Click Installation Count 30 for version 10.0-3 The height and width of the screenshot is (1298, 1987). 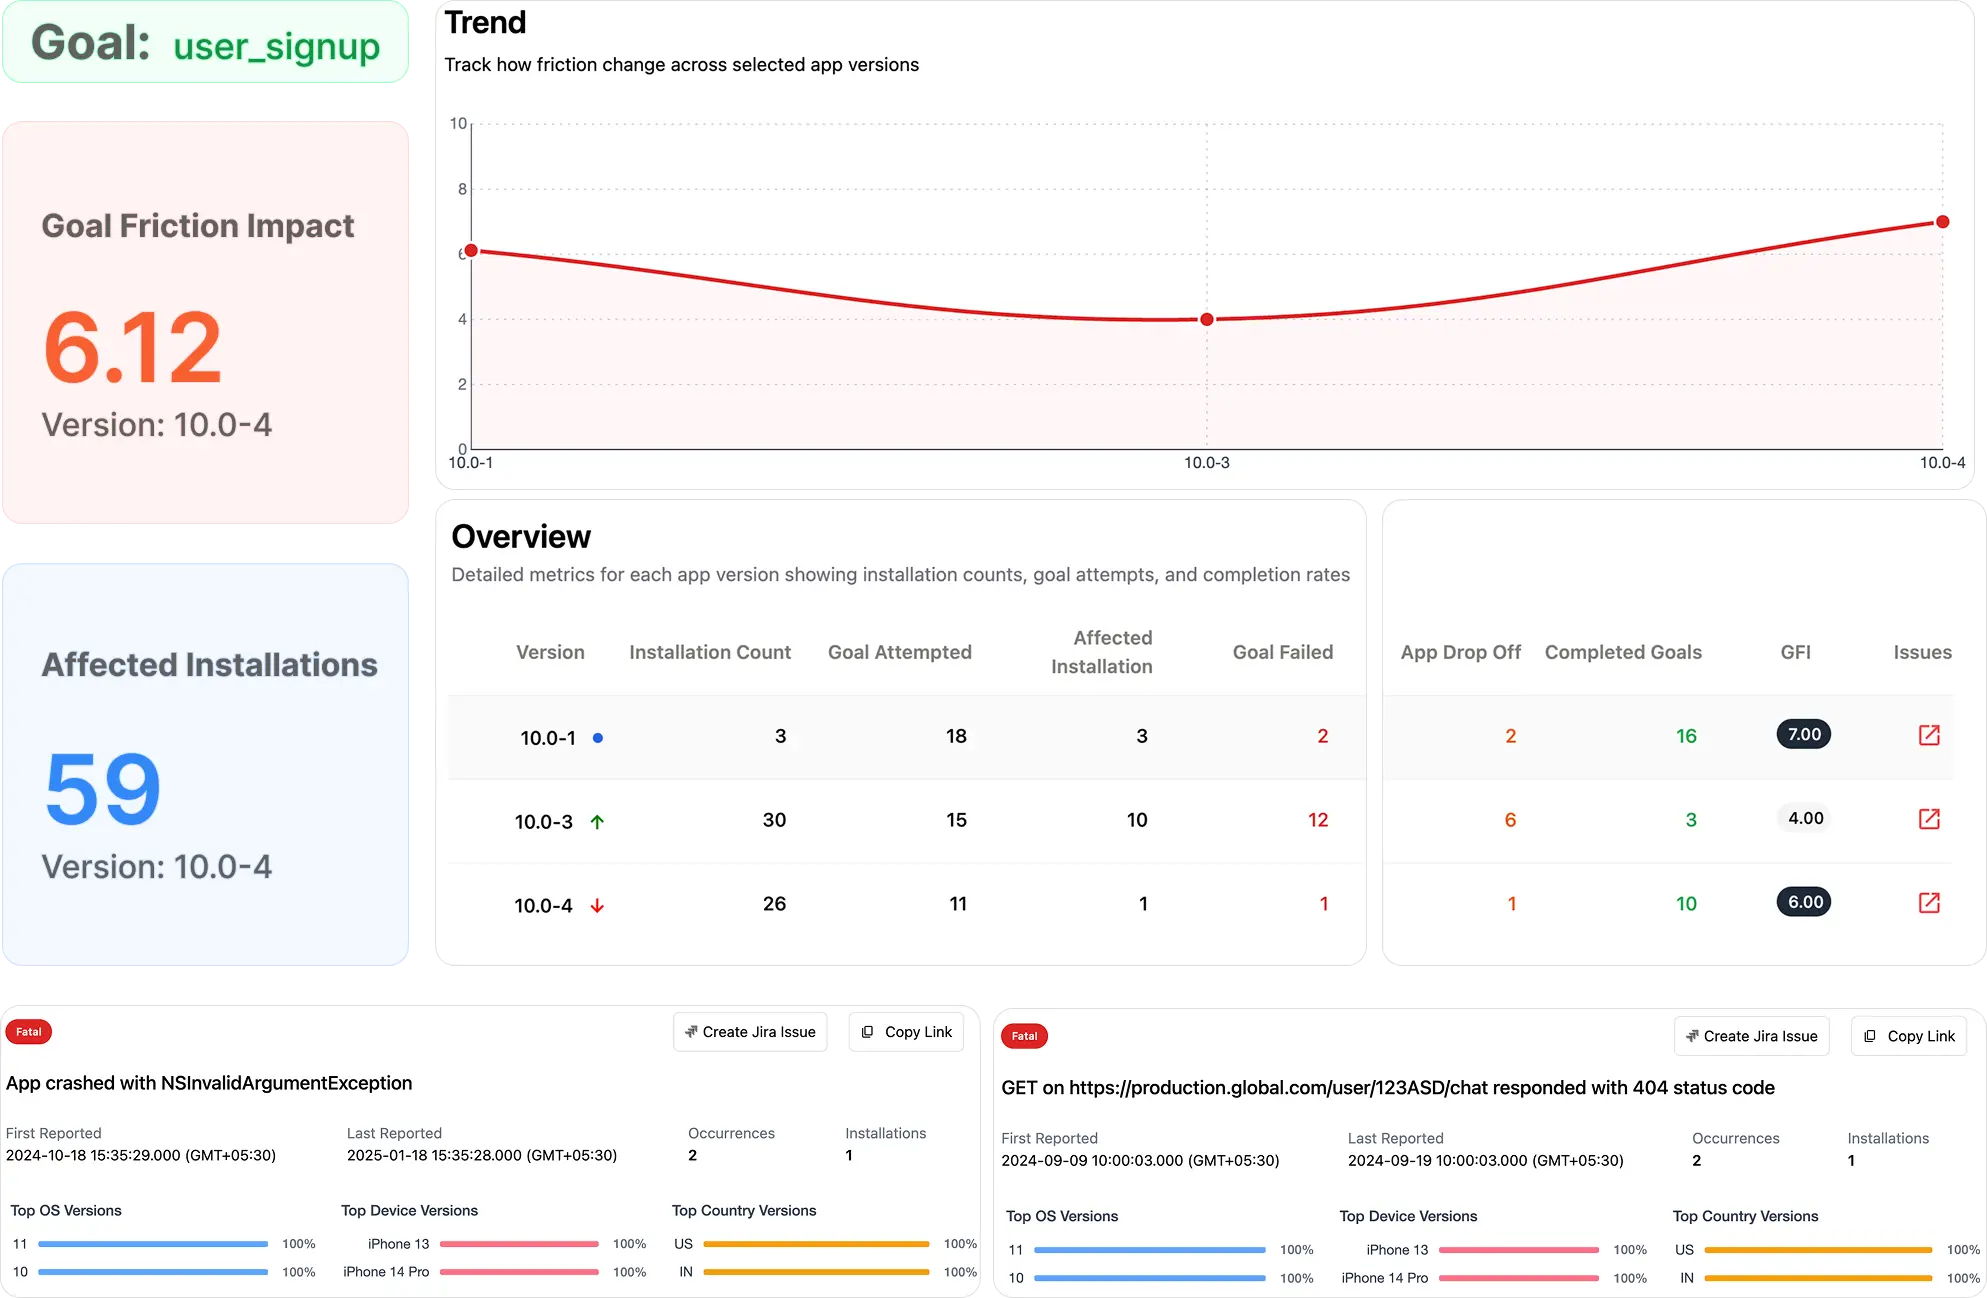point(774,820)
